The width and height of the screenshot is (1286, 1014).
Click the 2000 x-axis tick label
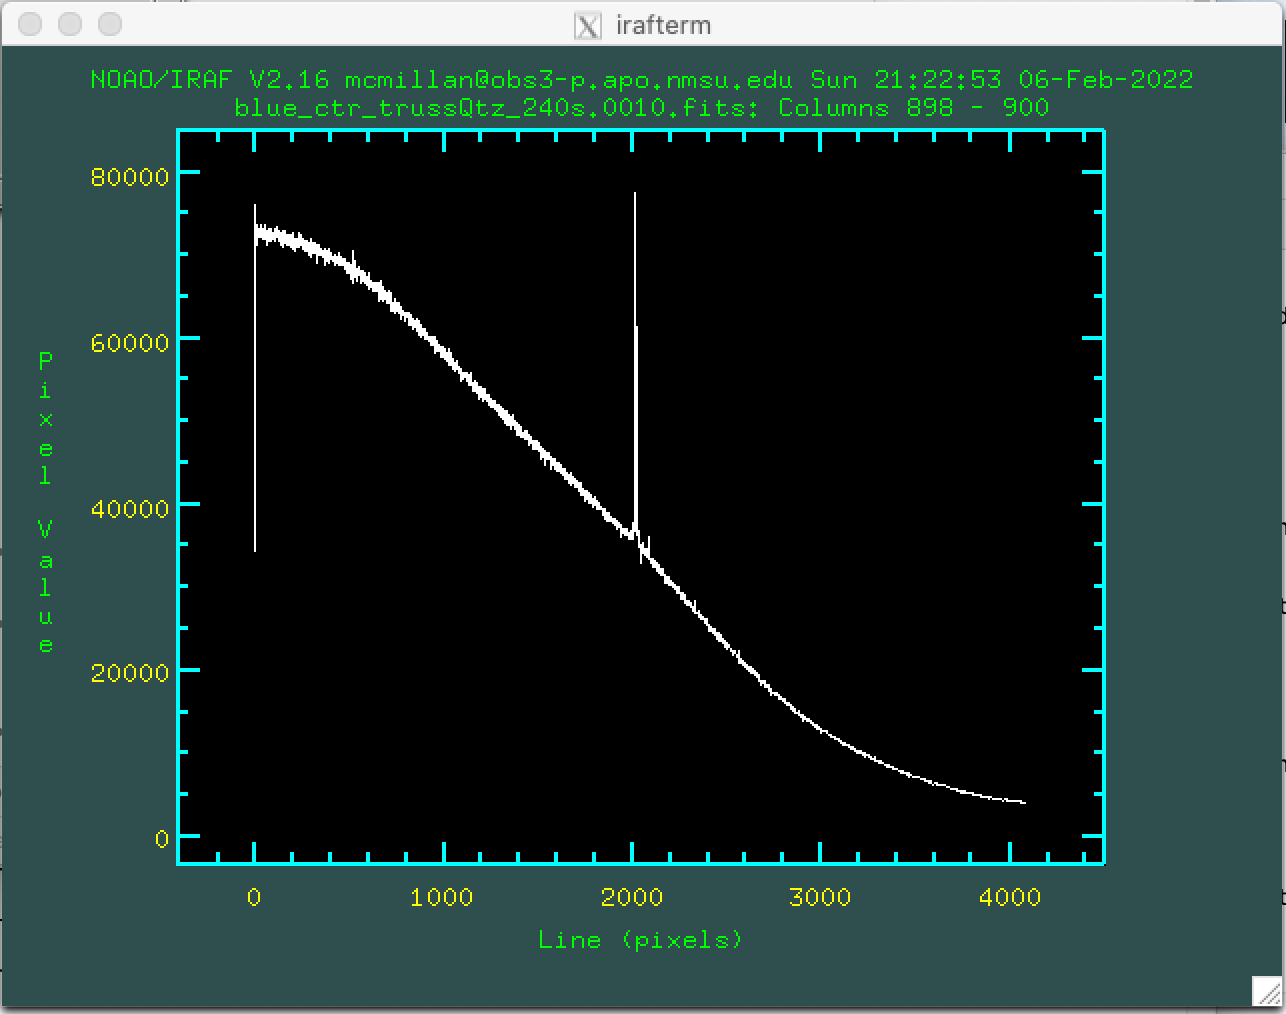click(x=631, y=897)
